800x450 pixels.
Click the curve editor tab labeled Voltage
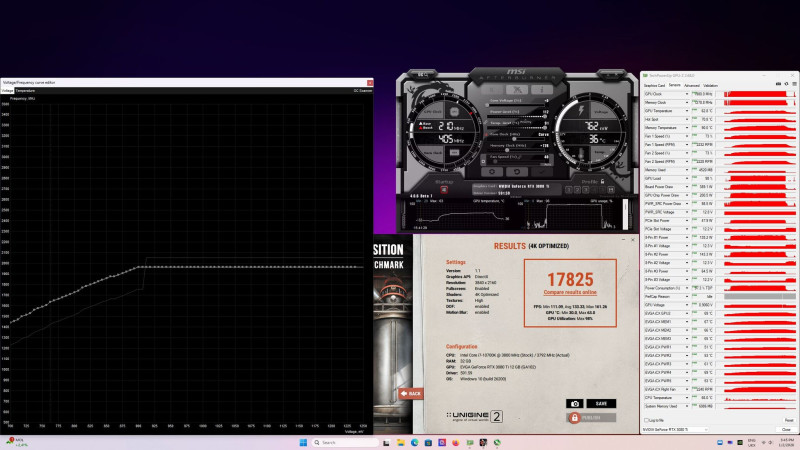click(x=7, y=91)
